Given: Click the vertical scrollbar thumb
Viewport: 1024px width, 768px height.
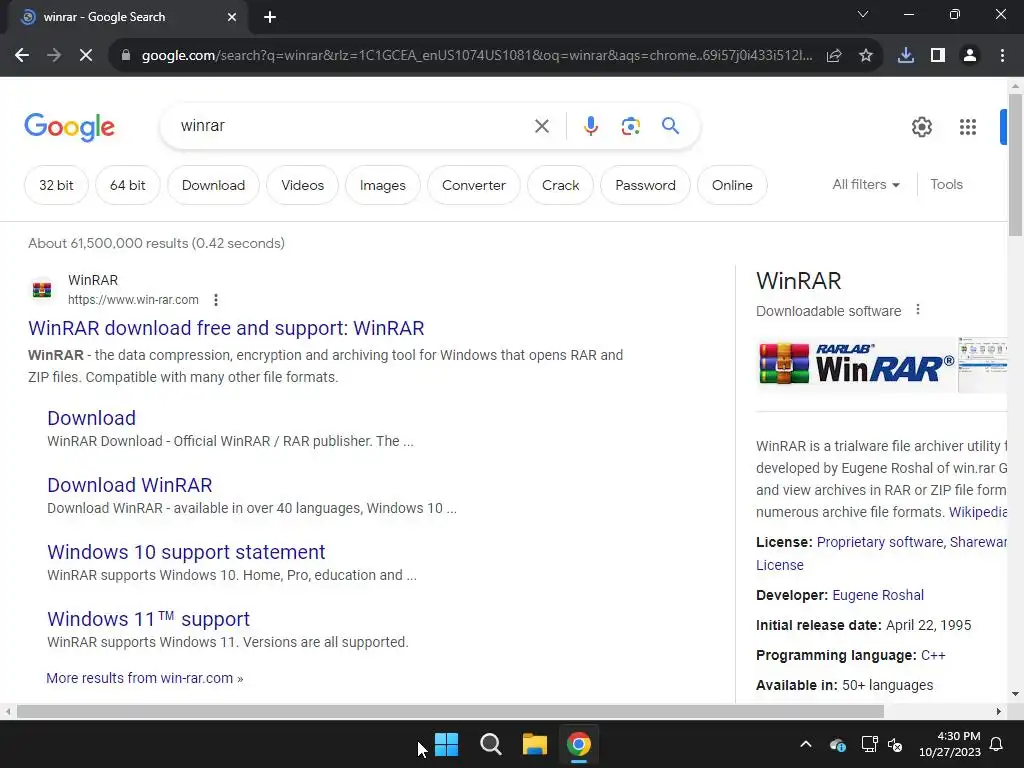Looking at the screenshot, I should 1015,165.
